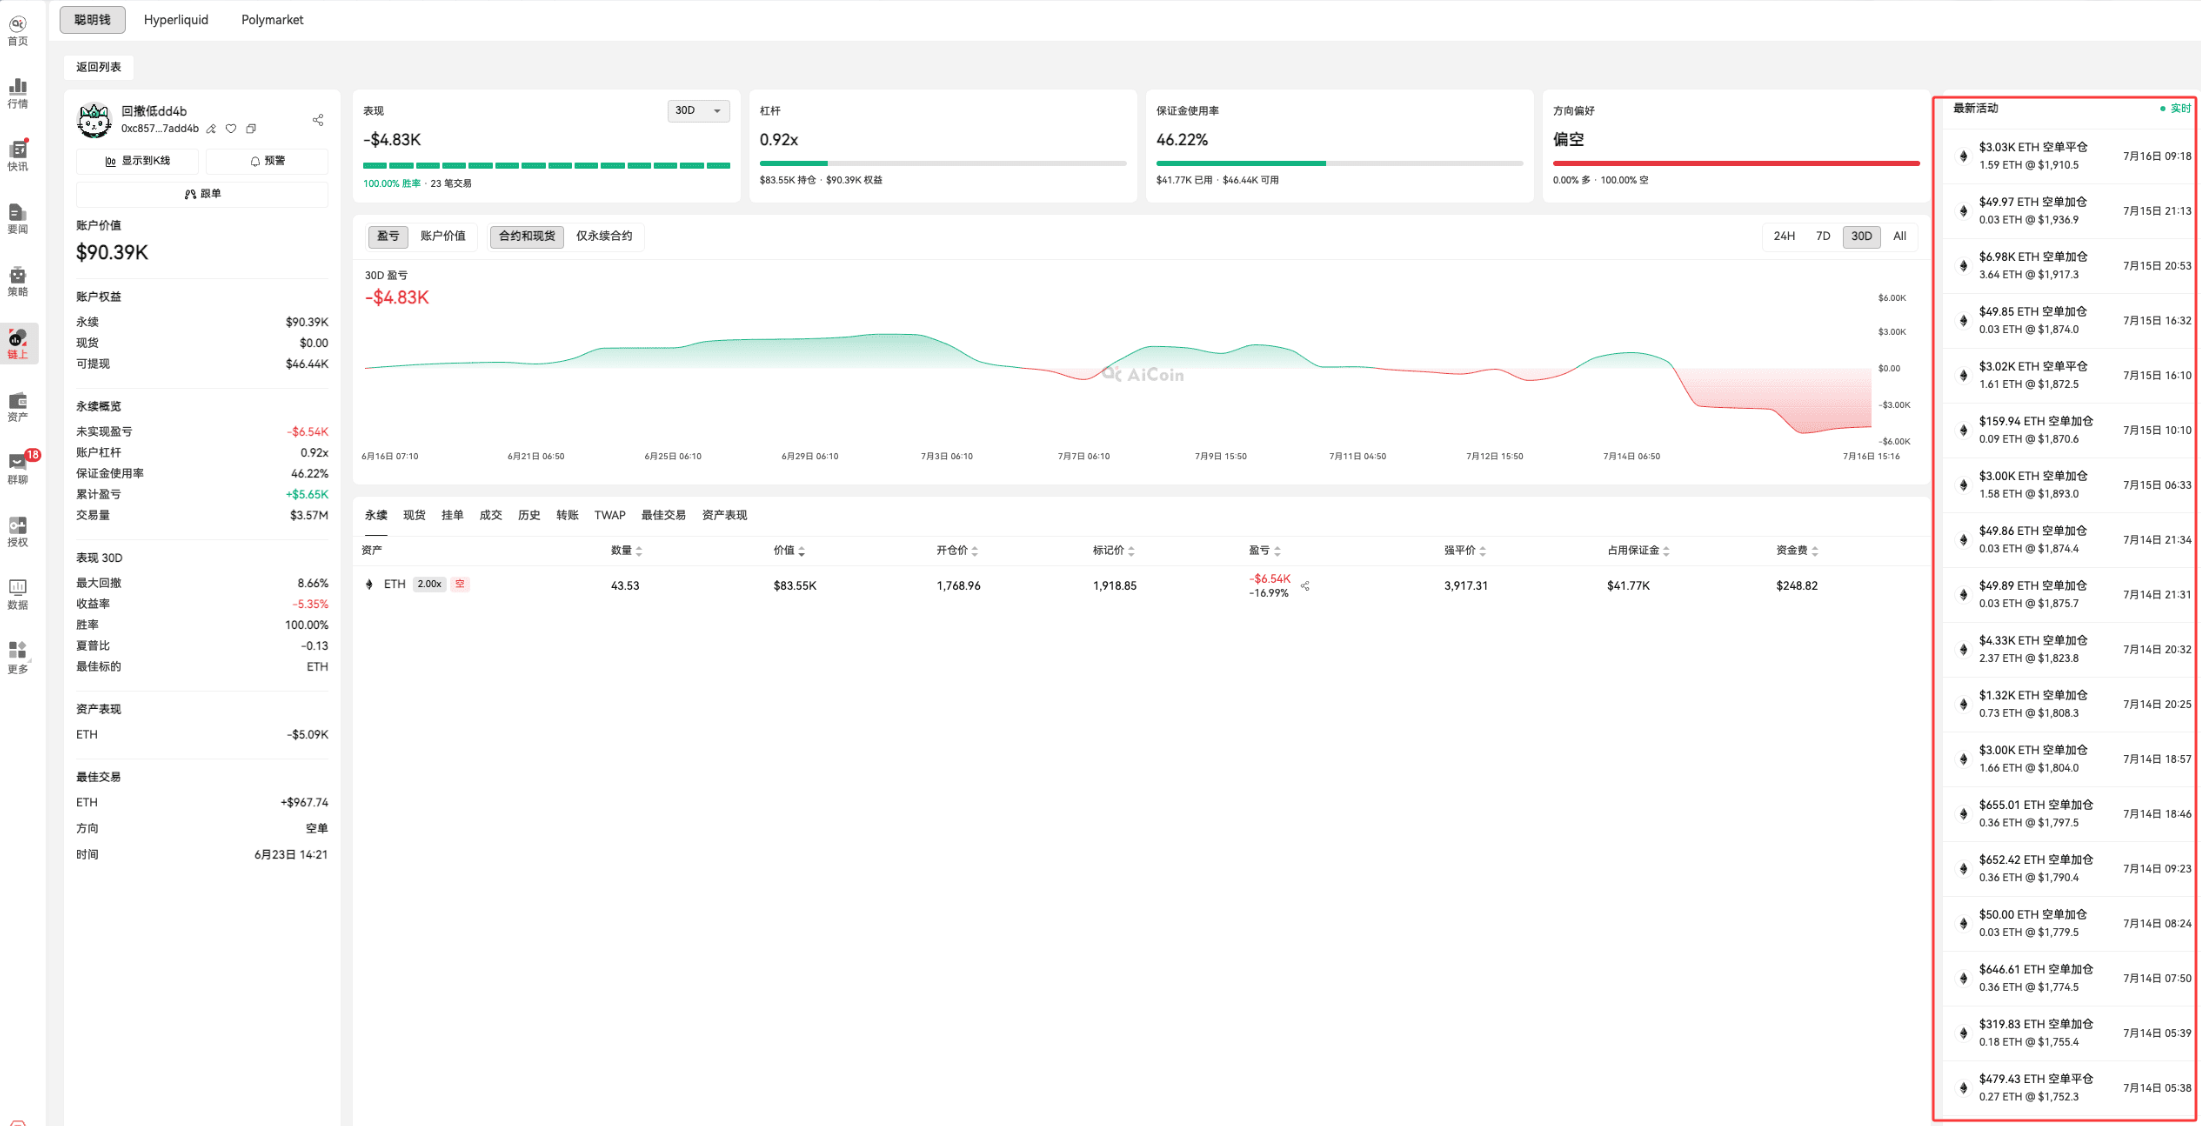Open the 策略 strategy sidebar icon
This screenshot has width=2201, height=1126.
18,281
